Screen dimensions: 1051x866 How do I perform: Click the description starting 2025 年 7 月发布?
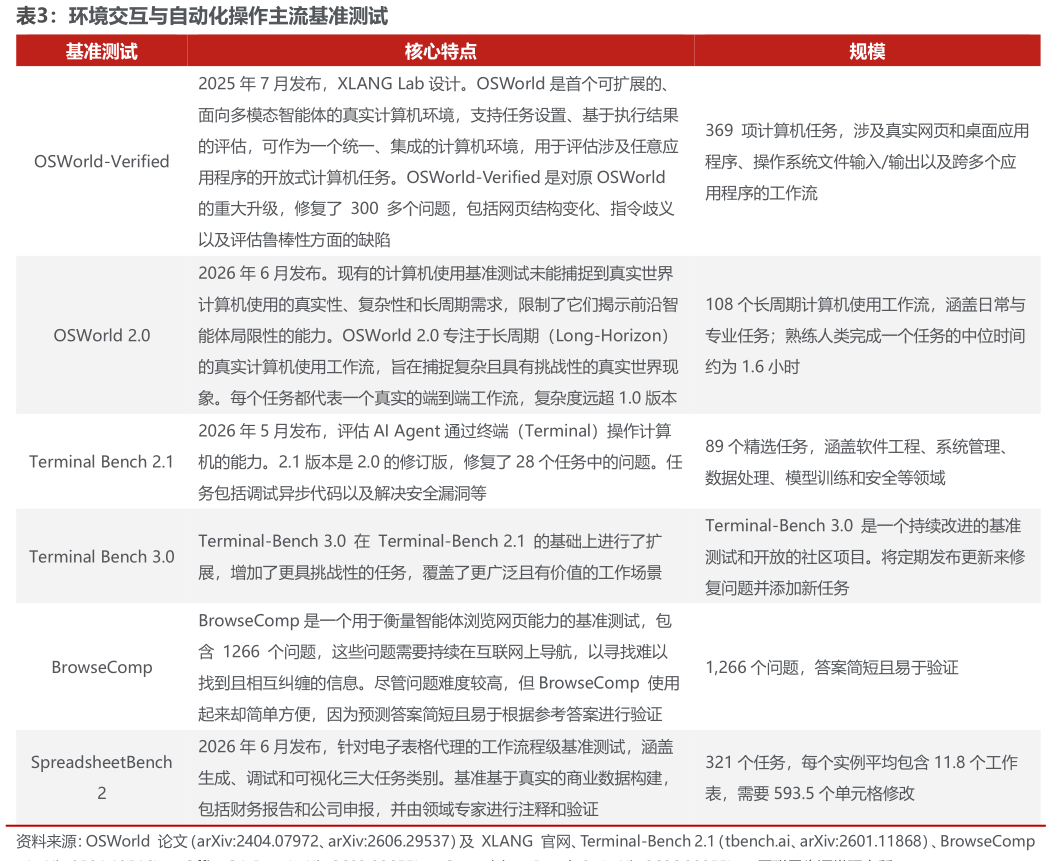pos(439,162)
